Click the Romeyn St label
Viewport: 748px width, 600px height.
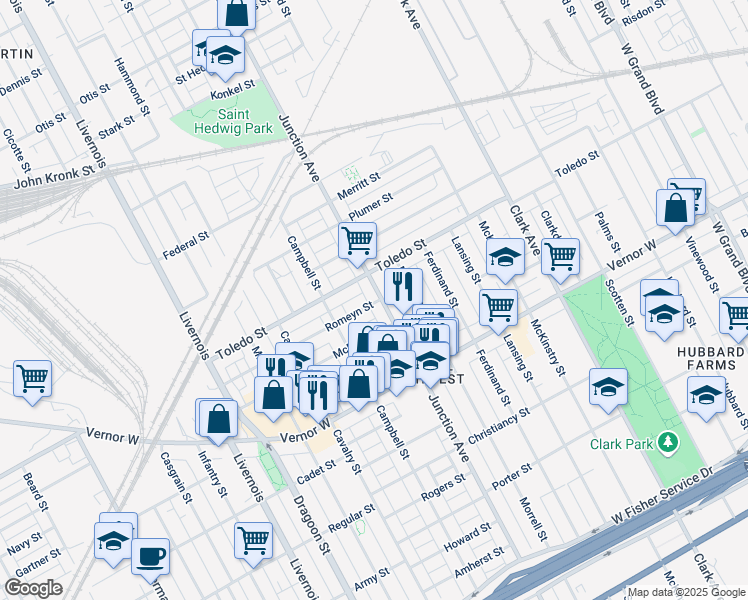[x=349, y=316]
